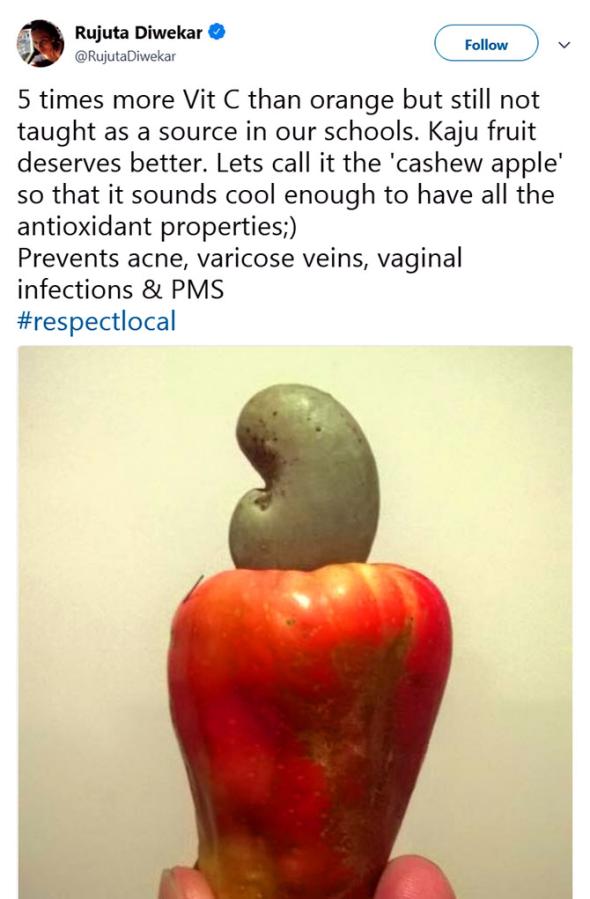Click the 'infections & PMS' text

point(120,290)
